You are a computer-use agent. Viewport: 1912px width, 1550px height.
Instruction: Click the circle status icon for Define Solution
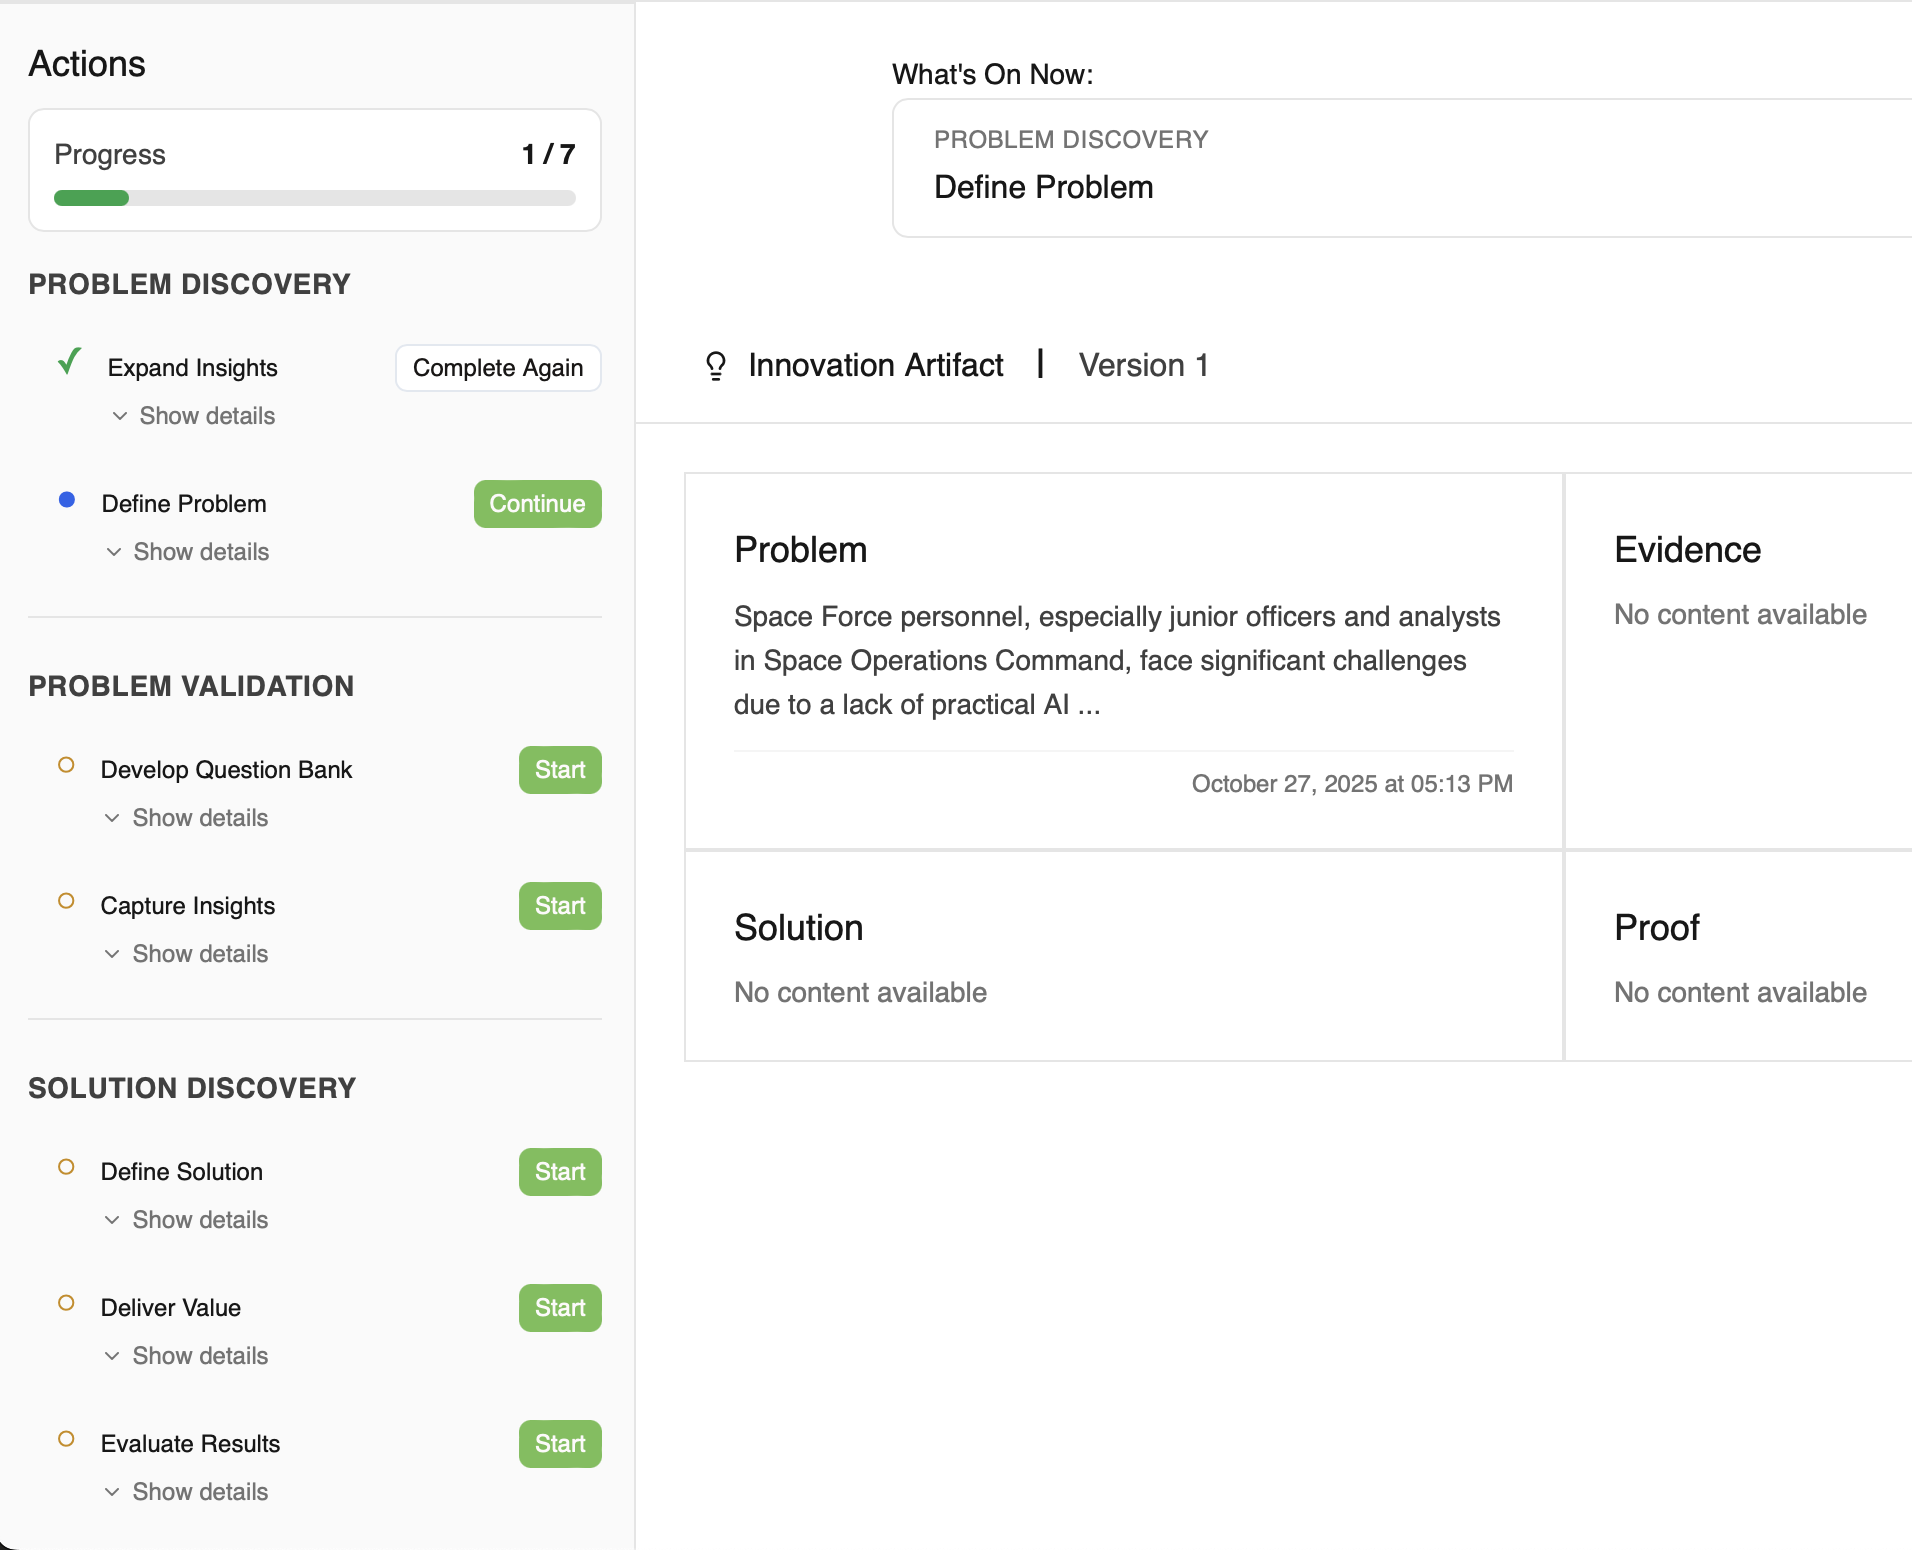point(66,1168)
